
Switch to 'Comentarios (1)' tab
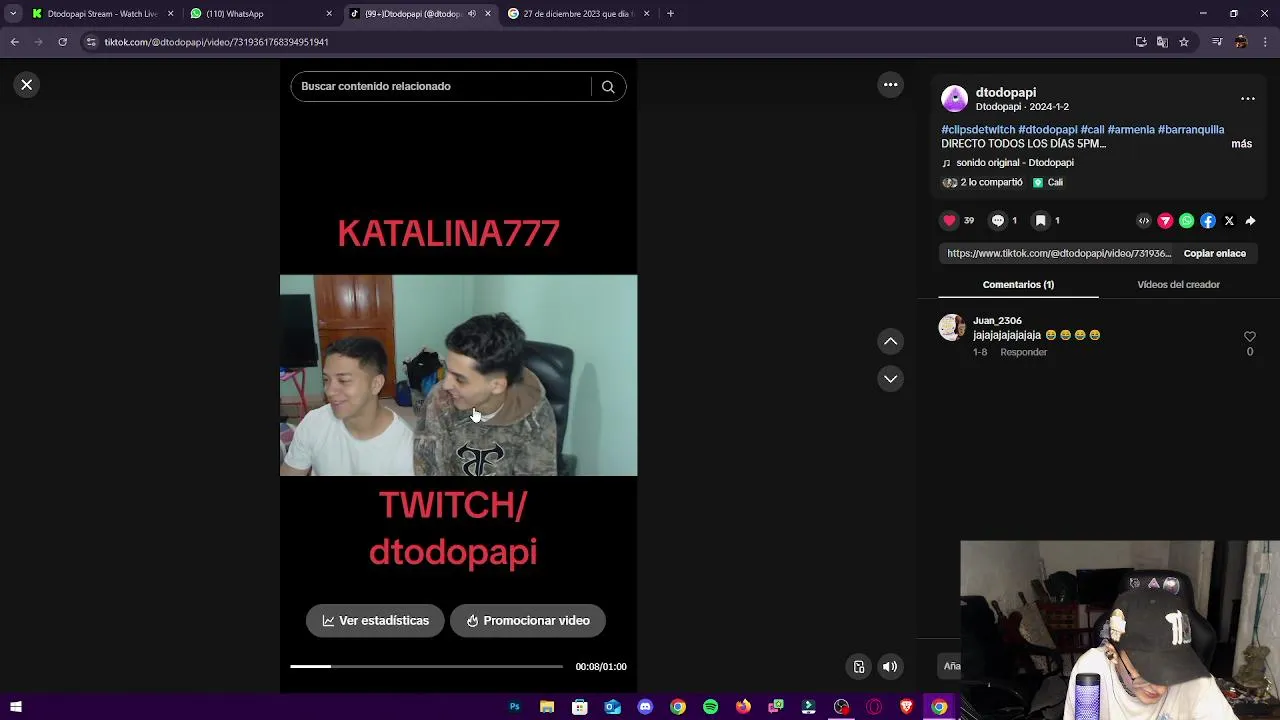click(1018, 285)
